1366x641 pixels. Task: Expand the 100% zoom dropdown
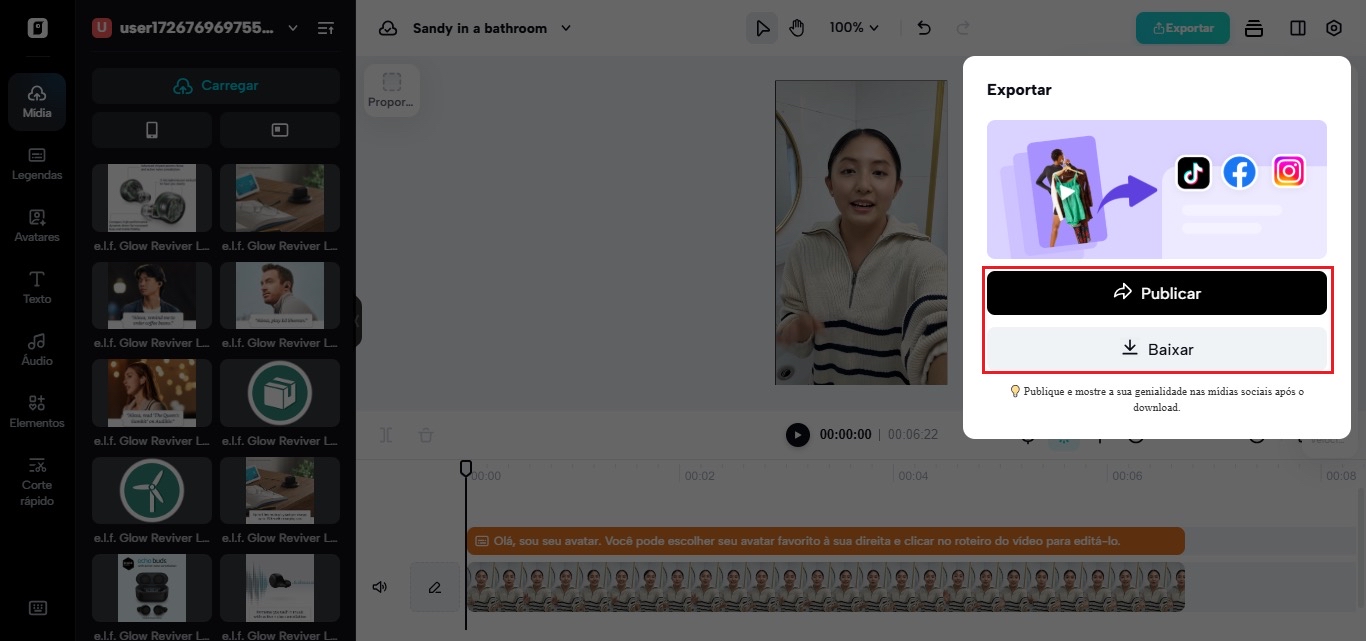854,28
